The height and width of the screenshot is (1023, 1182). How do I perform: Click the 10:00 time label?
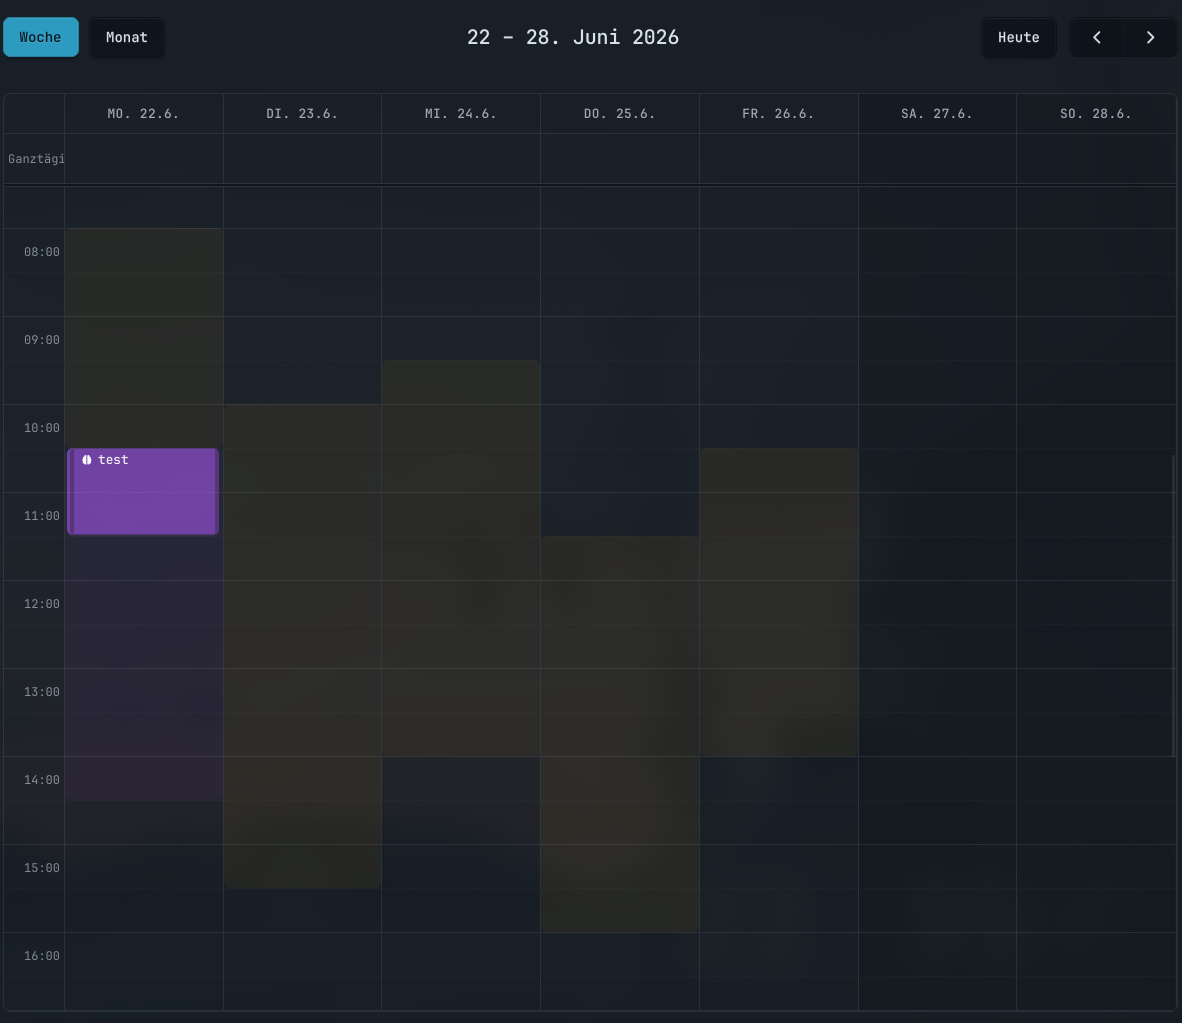click(x=41, y=428)
